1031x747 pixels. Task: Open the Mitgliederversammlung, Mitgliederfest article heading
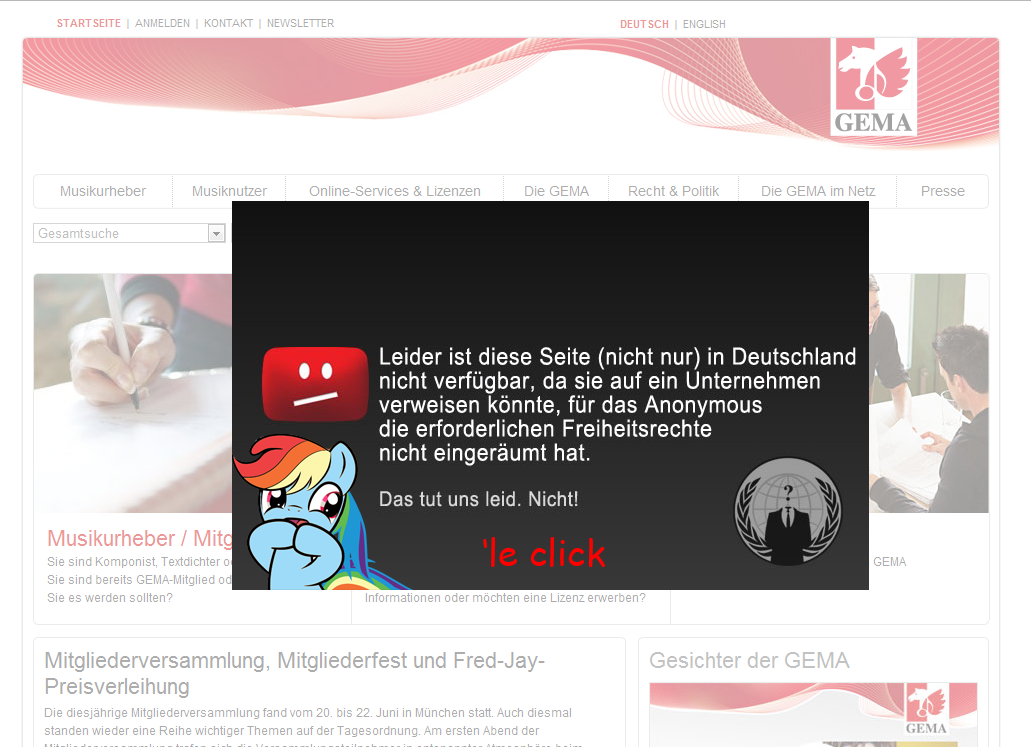[x=295, y=673]
